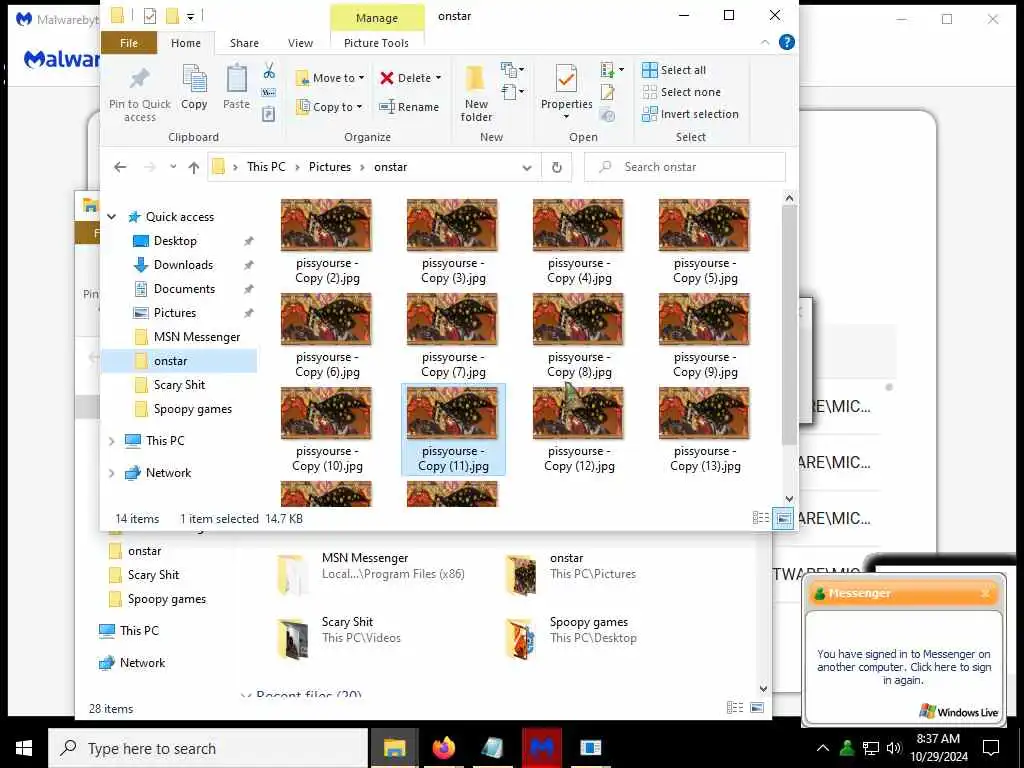Open Malwarebytes from the taskbar

pyautogui.click(x=541, y=748)
